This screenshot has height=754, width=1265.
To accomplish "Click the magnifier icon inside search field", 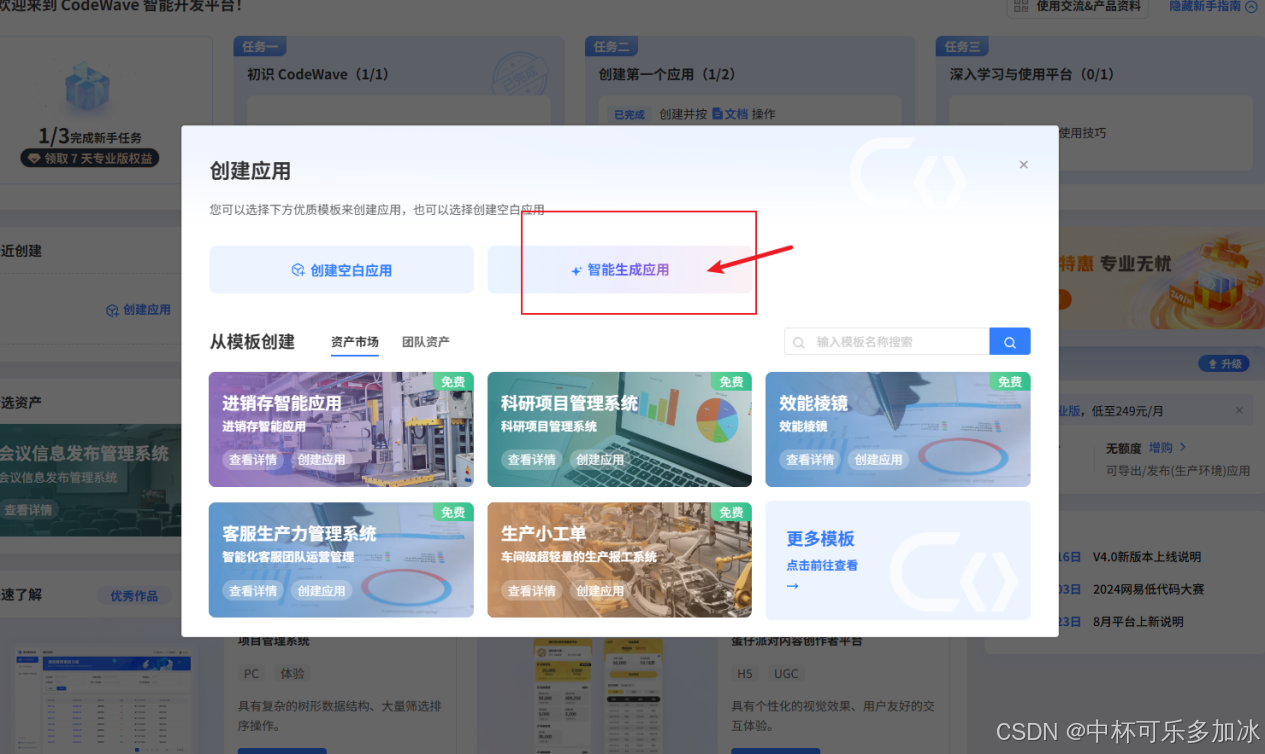I will coord(799,342).
